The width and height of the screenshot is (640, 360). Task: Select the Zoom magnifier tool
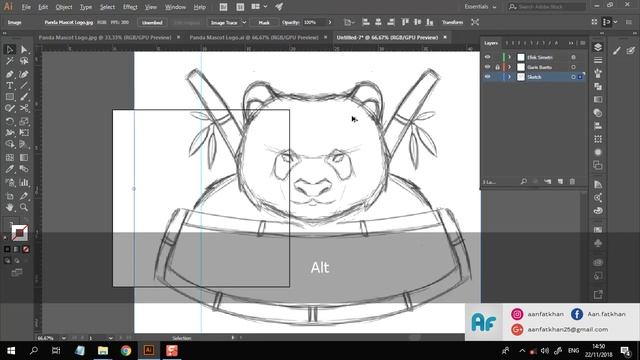point(24,207)
